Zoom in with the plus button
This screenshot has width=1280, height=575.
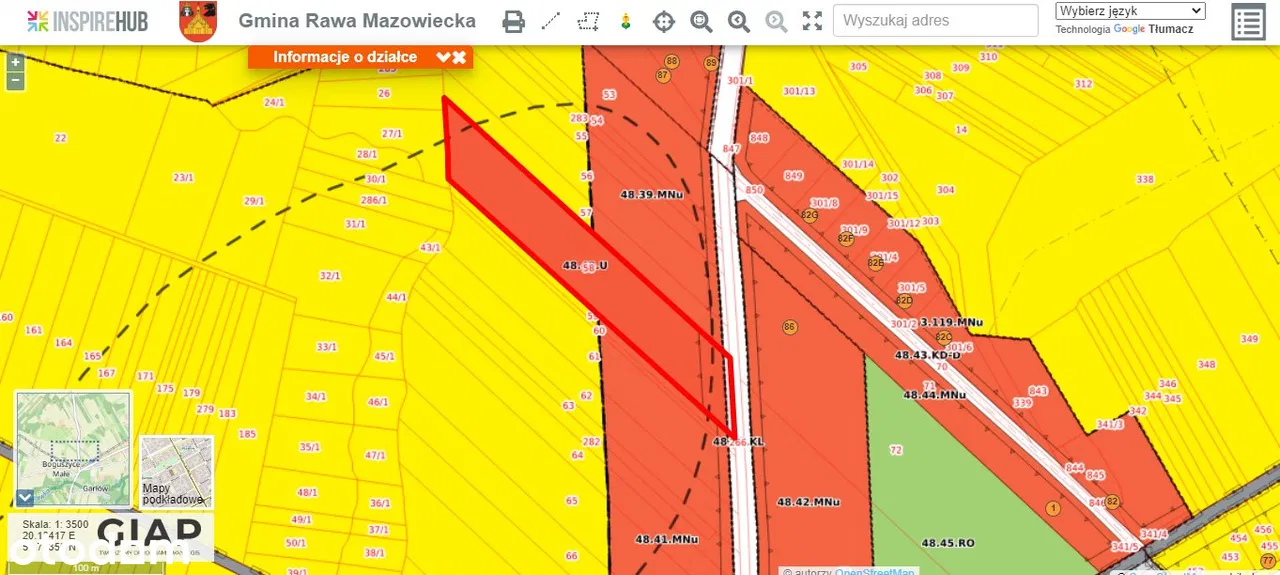[15, 62]
